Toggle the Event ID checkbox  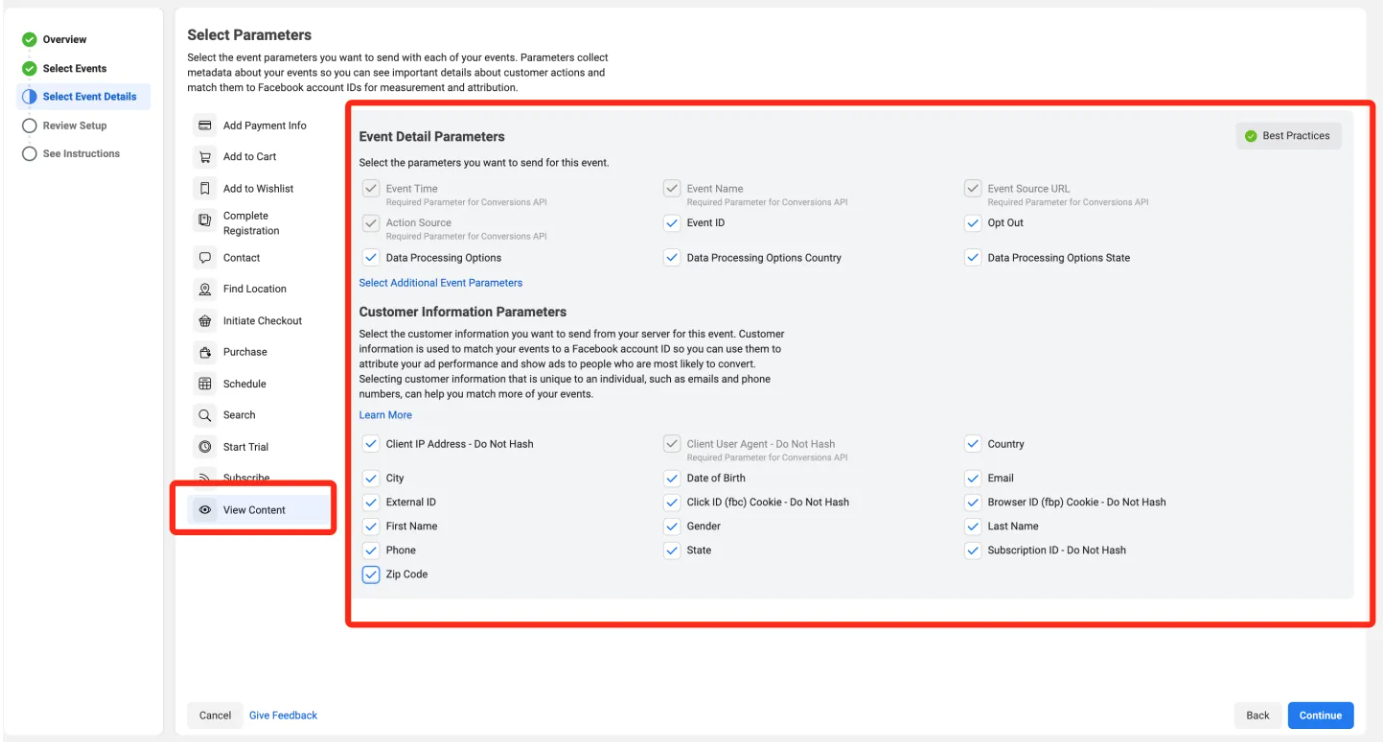[x=672, y=223]
